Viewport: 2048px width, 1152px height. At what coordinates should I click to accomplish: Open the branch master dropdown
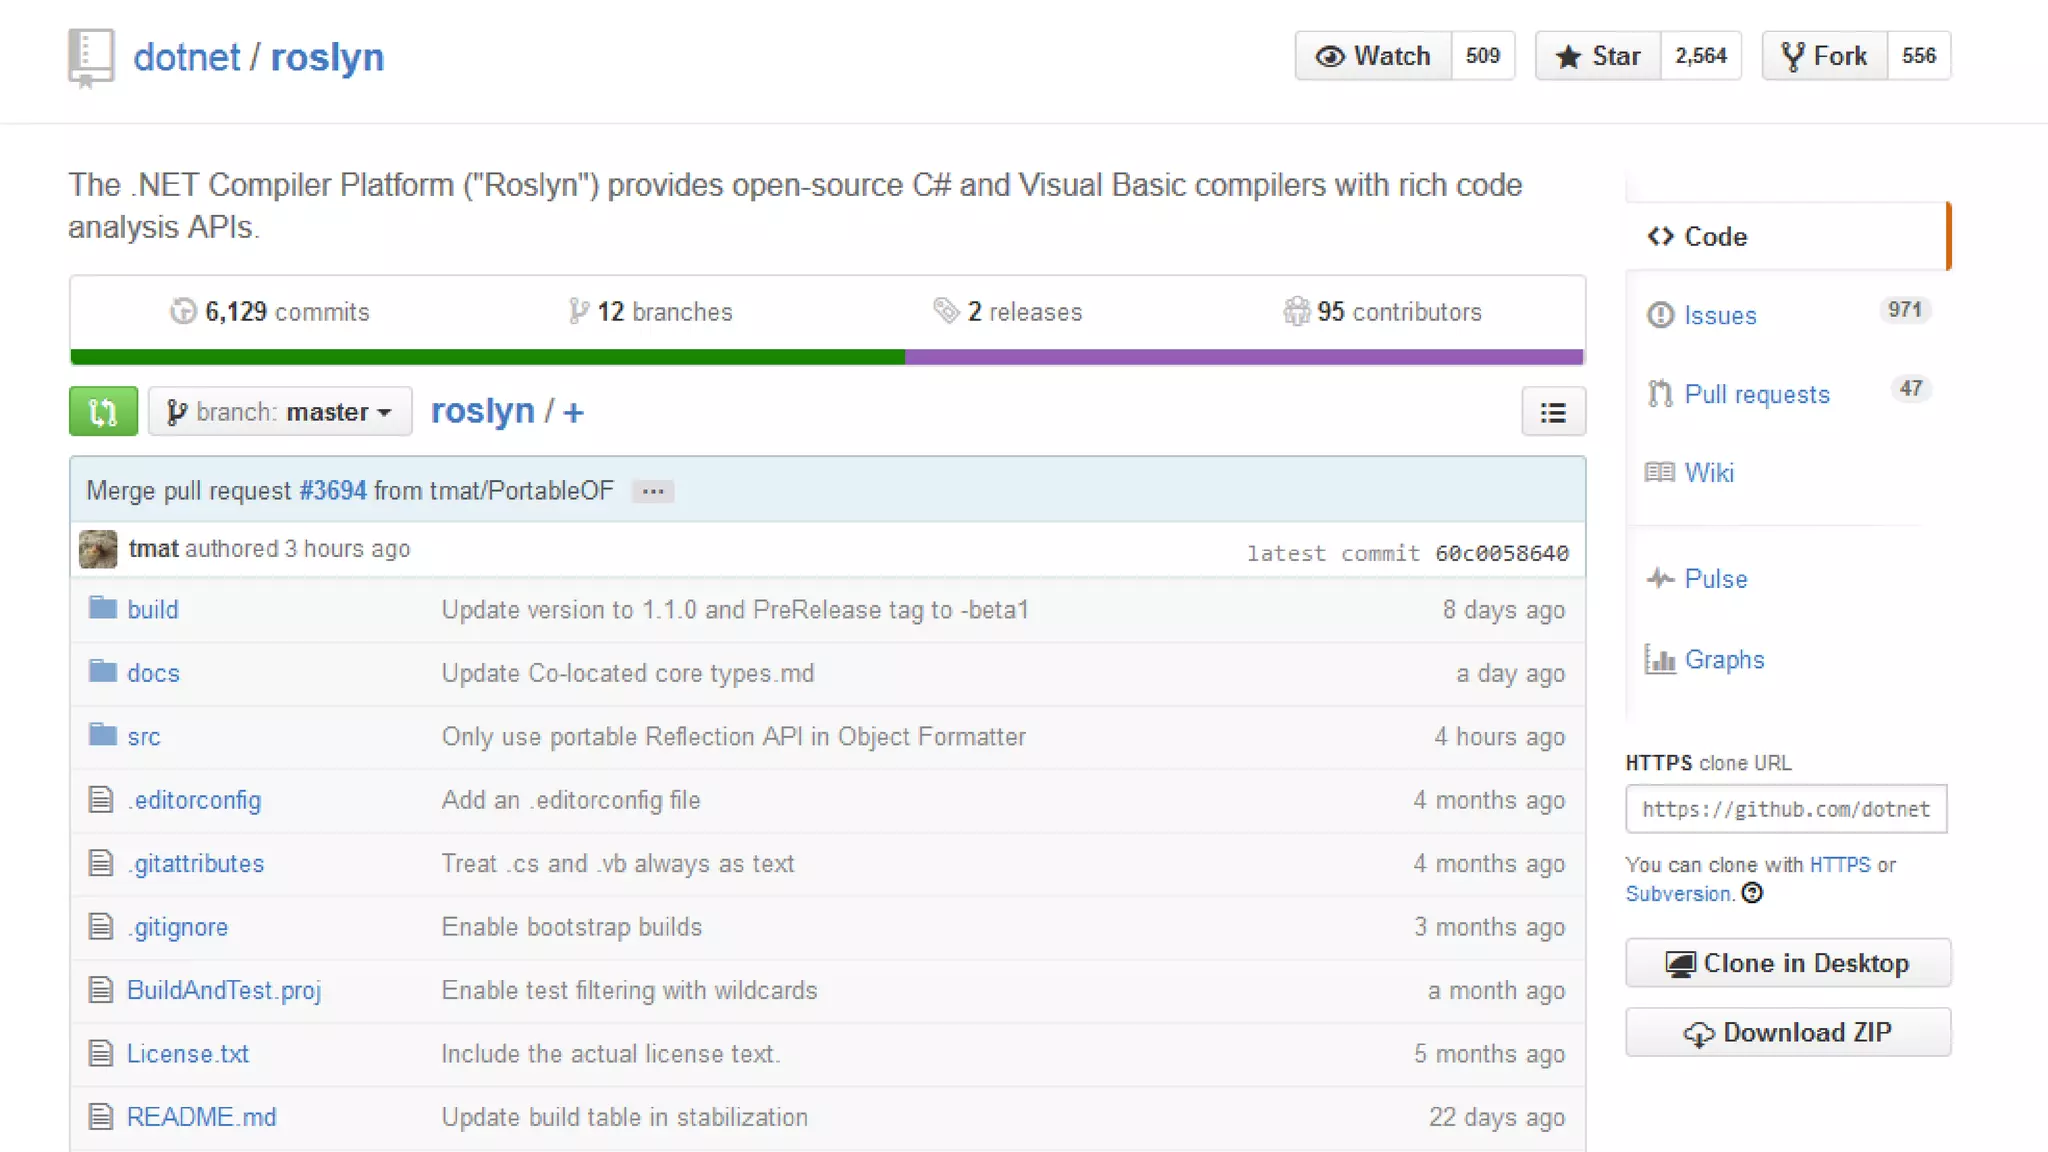[280, 412]
